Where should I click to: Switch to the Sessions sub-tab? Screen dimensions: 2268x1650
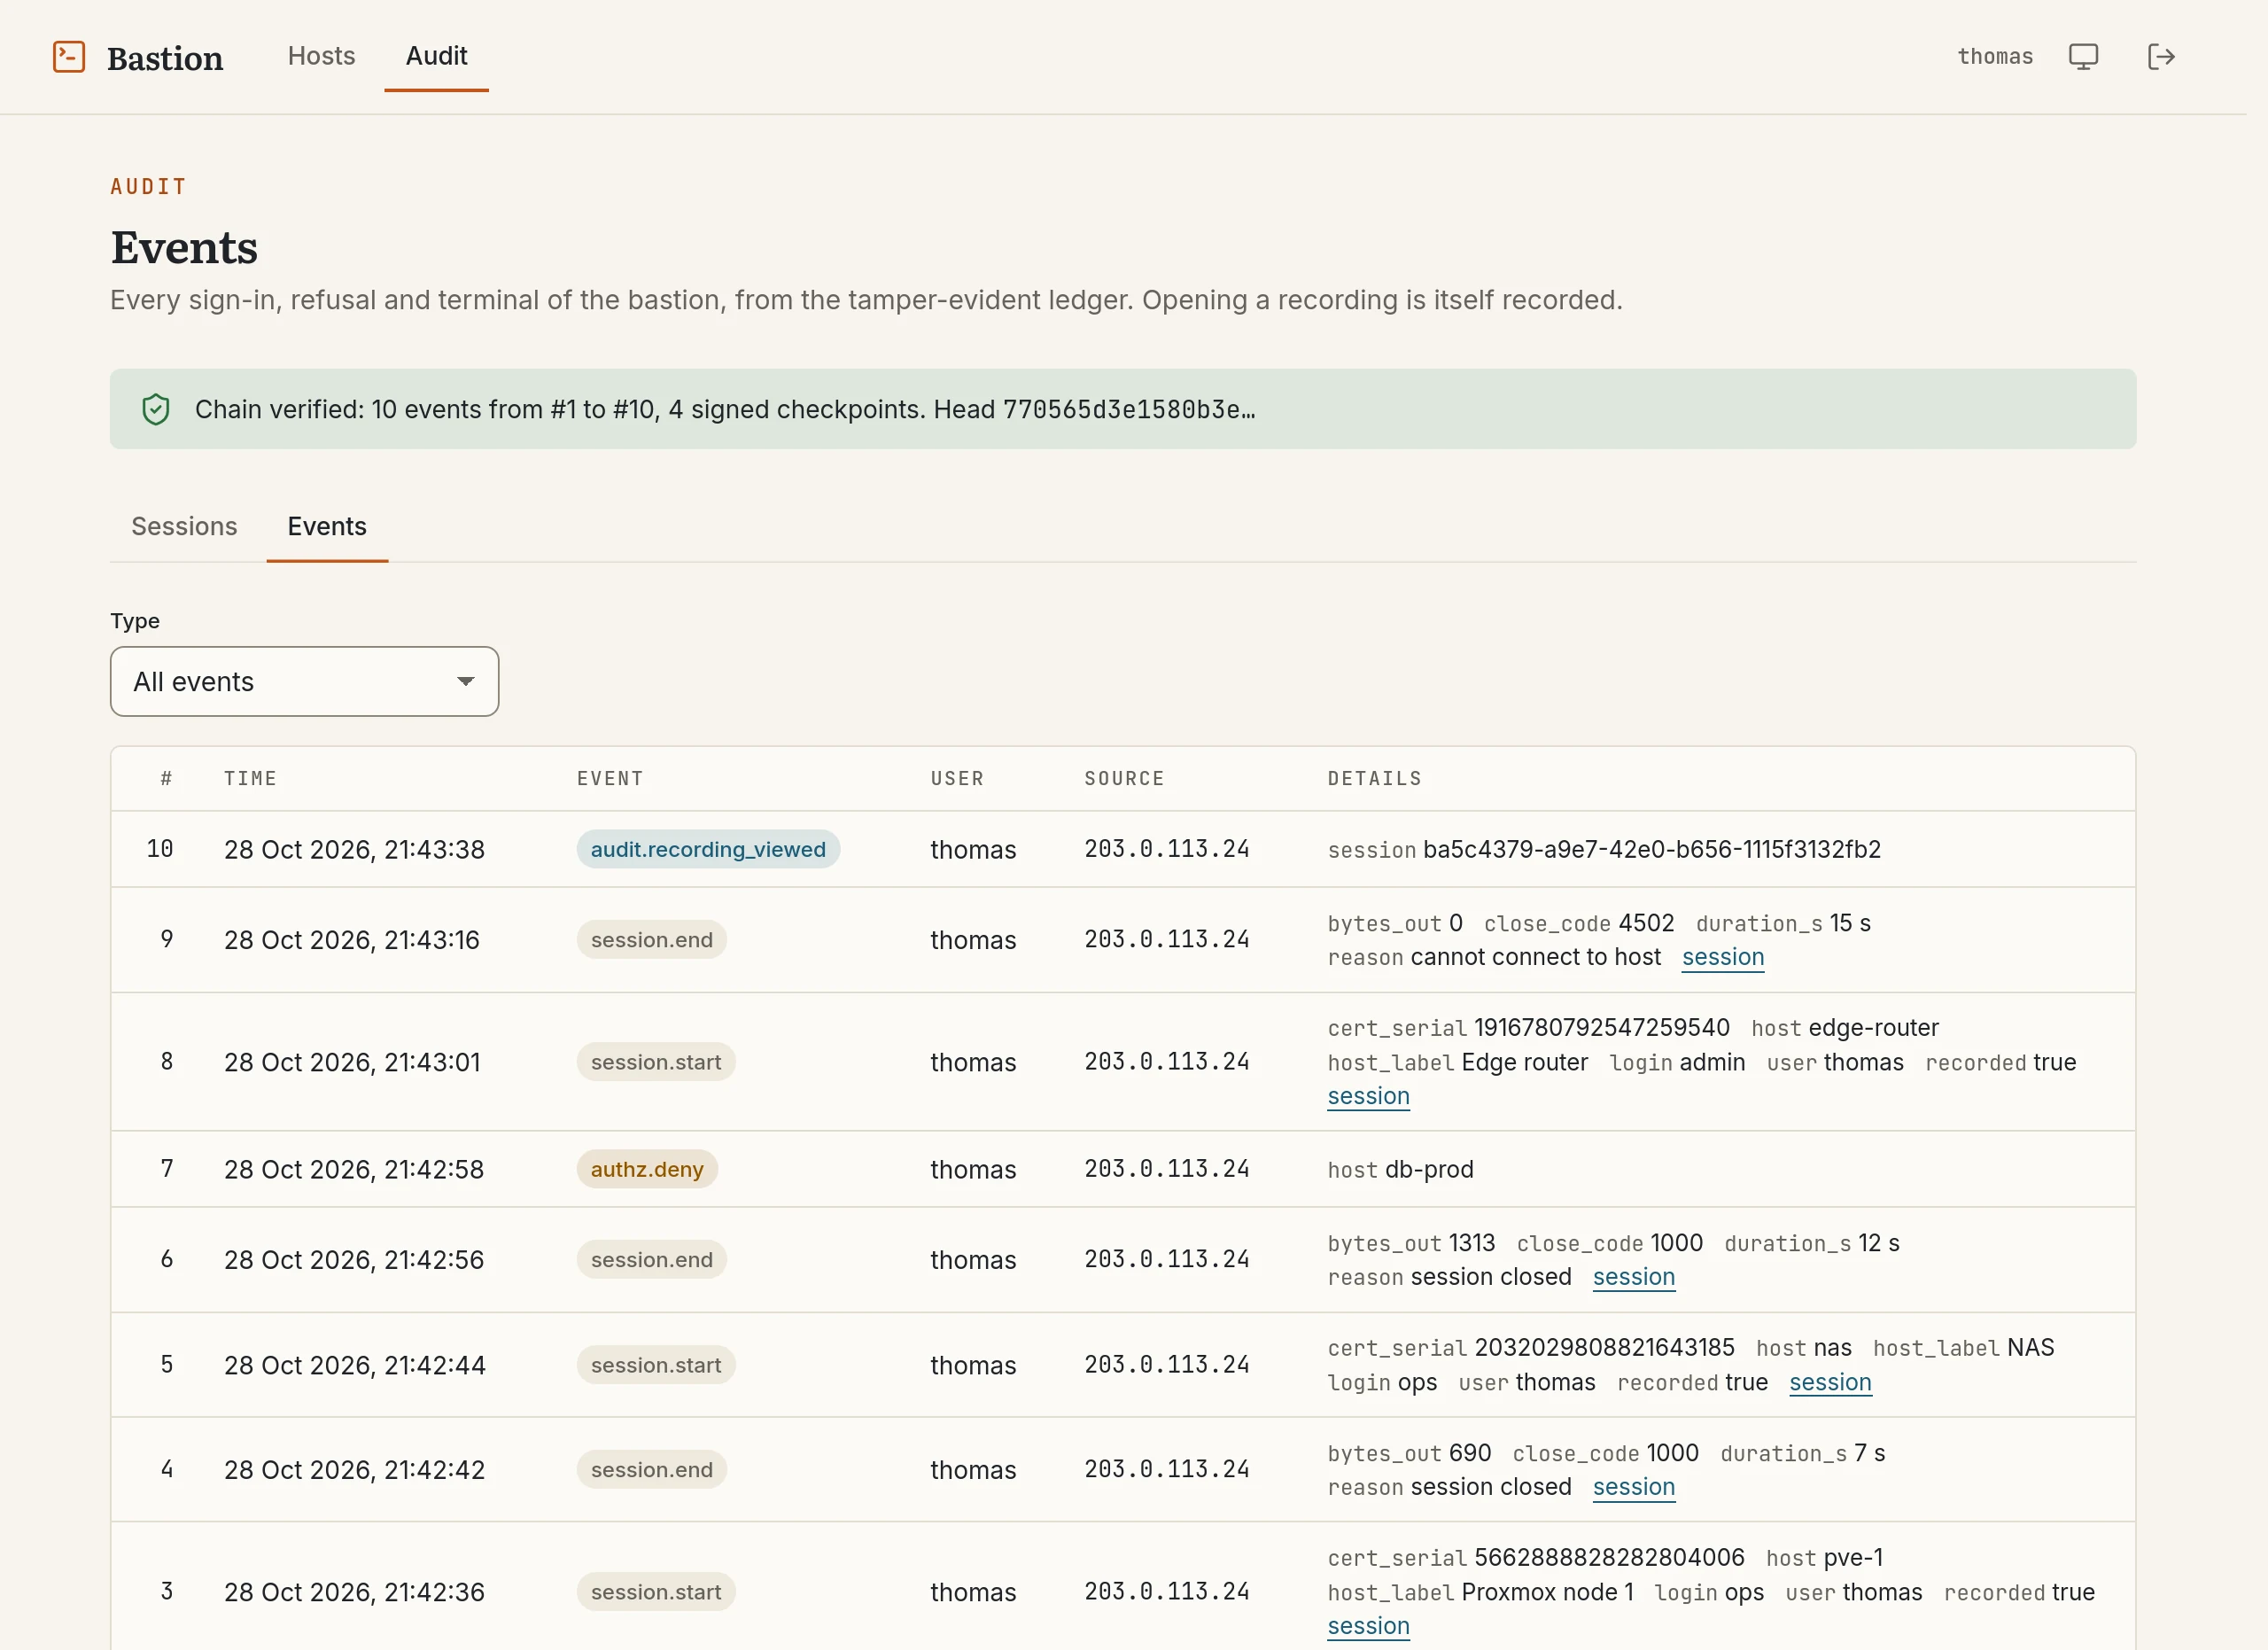(x=184, y=526)
